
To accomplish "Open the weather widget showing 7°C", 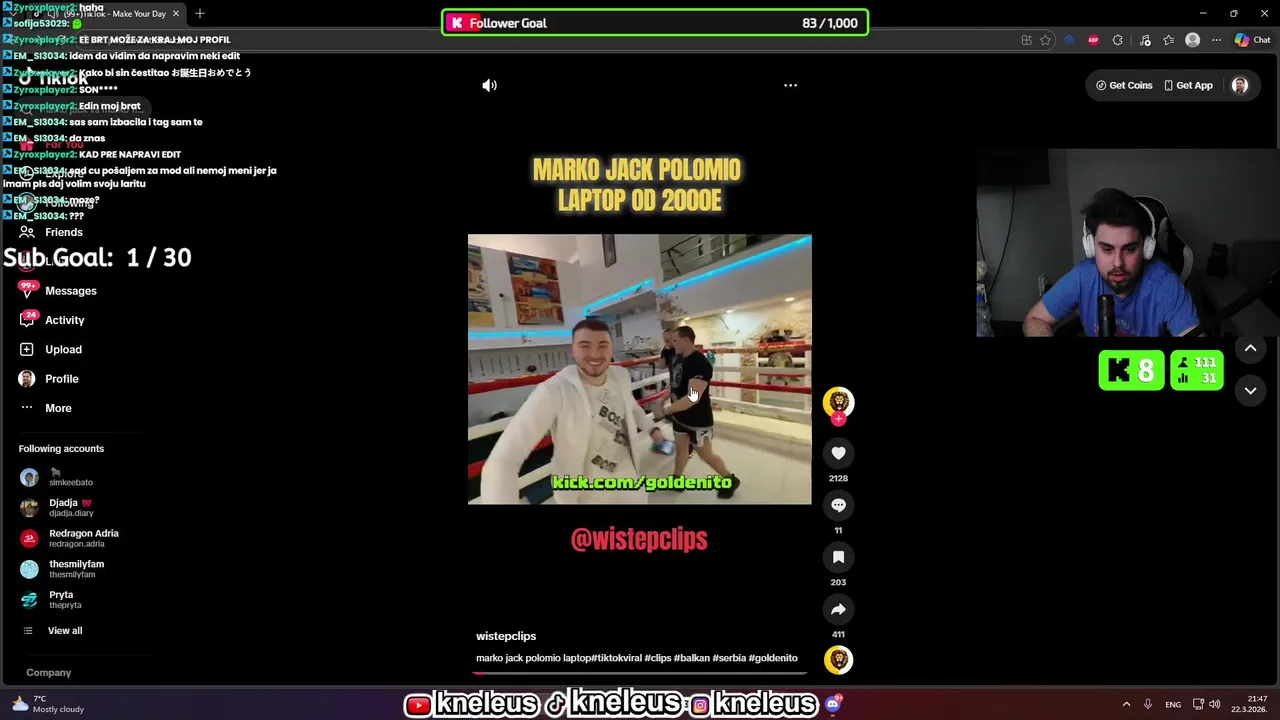I will coord(48,704).
